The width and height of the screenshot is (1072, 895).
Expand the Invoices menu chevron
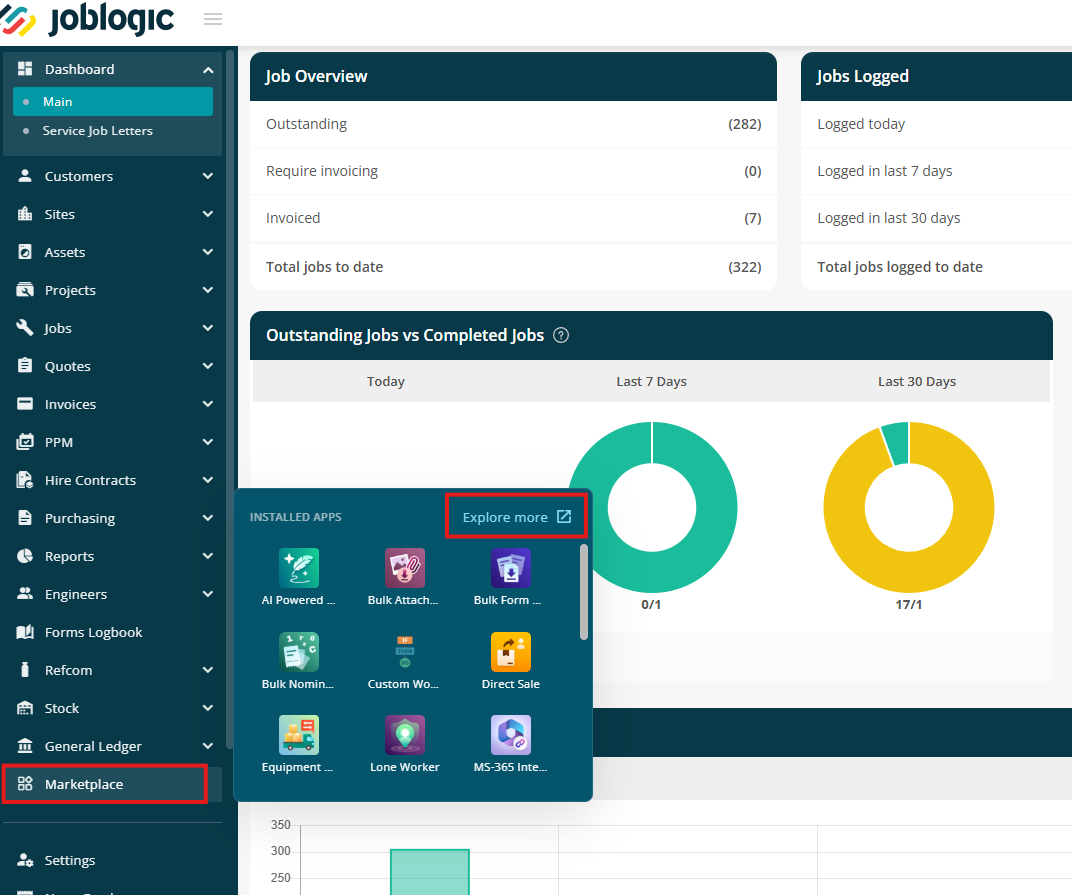point(208,404)
